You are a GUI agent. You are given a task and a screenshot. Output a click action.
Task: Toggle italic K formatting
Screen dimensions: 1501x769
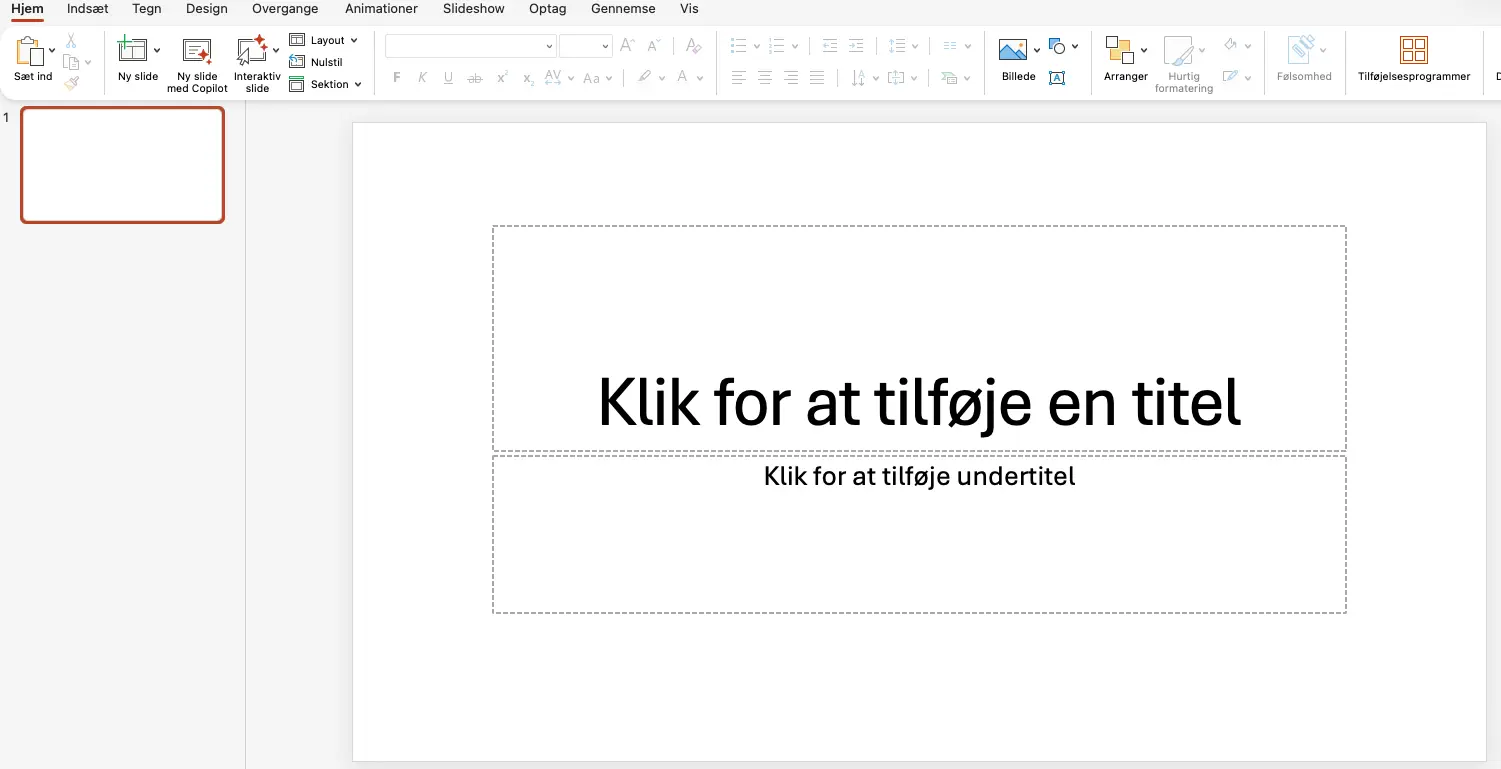(x=422, y=78)
